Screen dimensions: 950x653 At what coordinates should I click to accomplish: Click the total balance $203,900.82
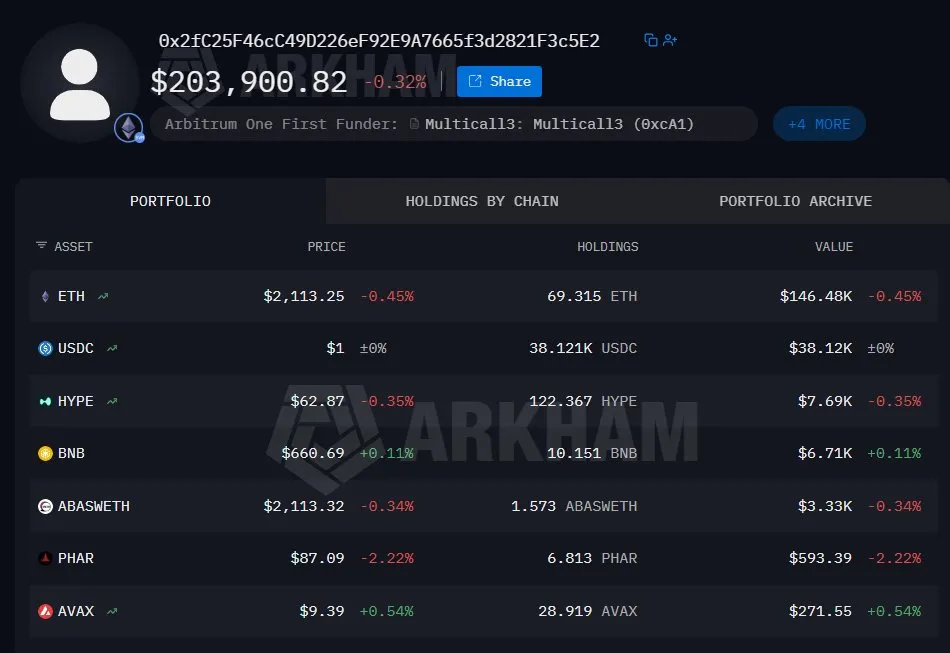pyautogui.click(x=249, y=82)
